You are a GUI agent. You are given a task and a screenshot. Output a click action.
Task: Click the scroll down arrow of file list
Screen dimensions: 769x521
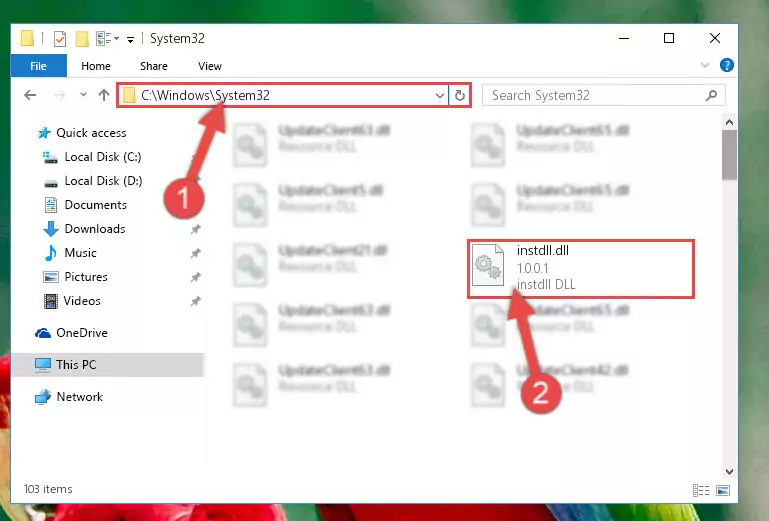[x=729, y=472]
